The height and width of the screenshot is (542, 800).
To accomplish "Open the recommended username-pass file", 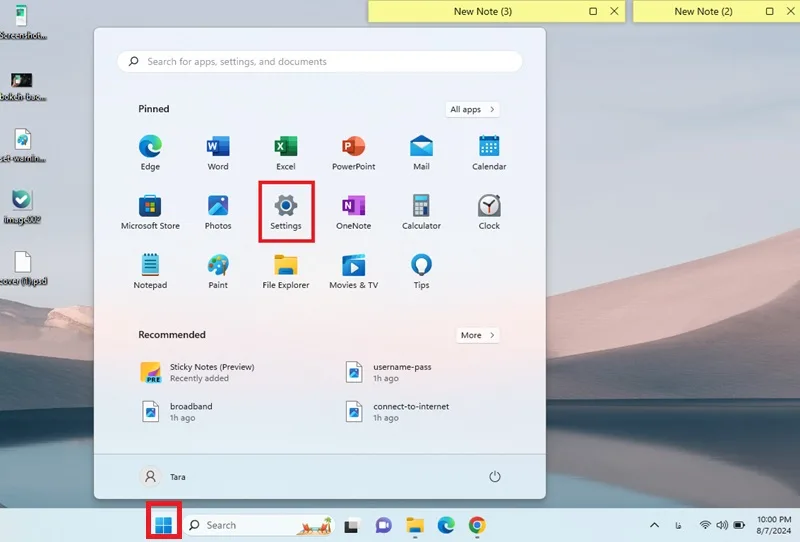I will click(389, 372).
